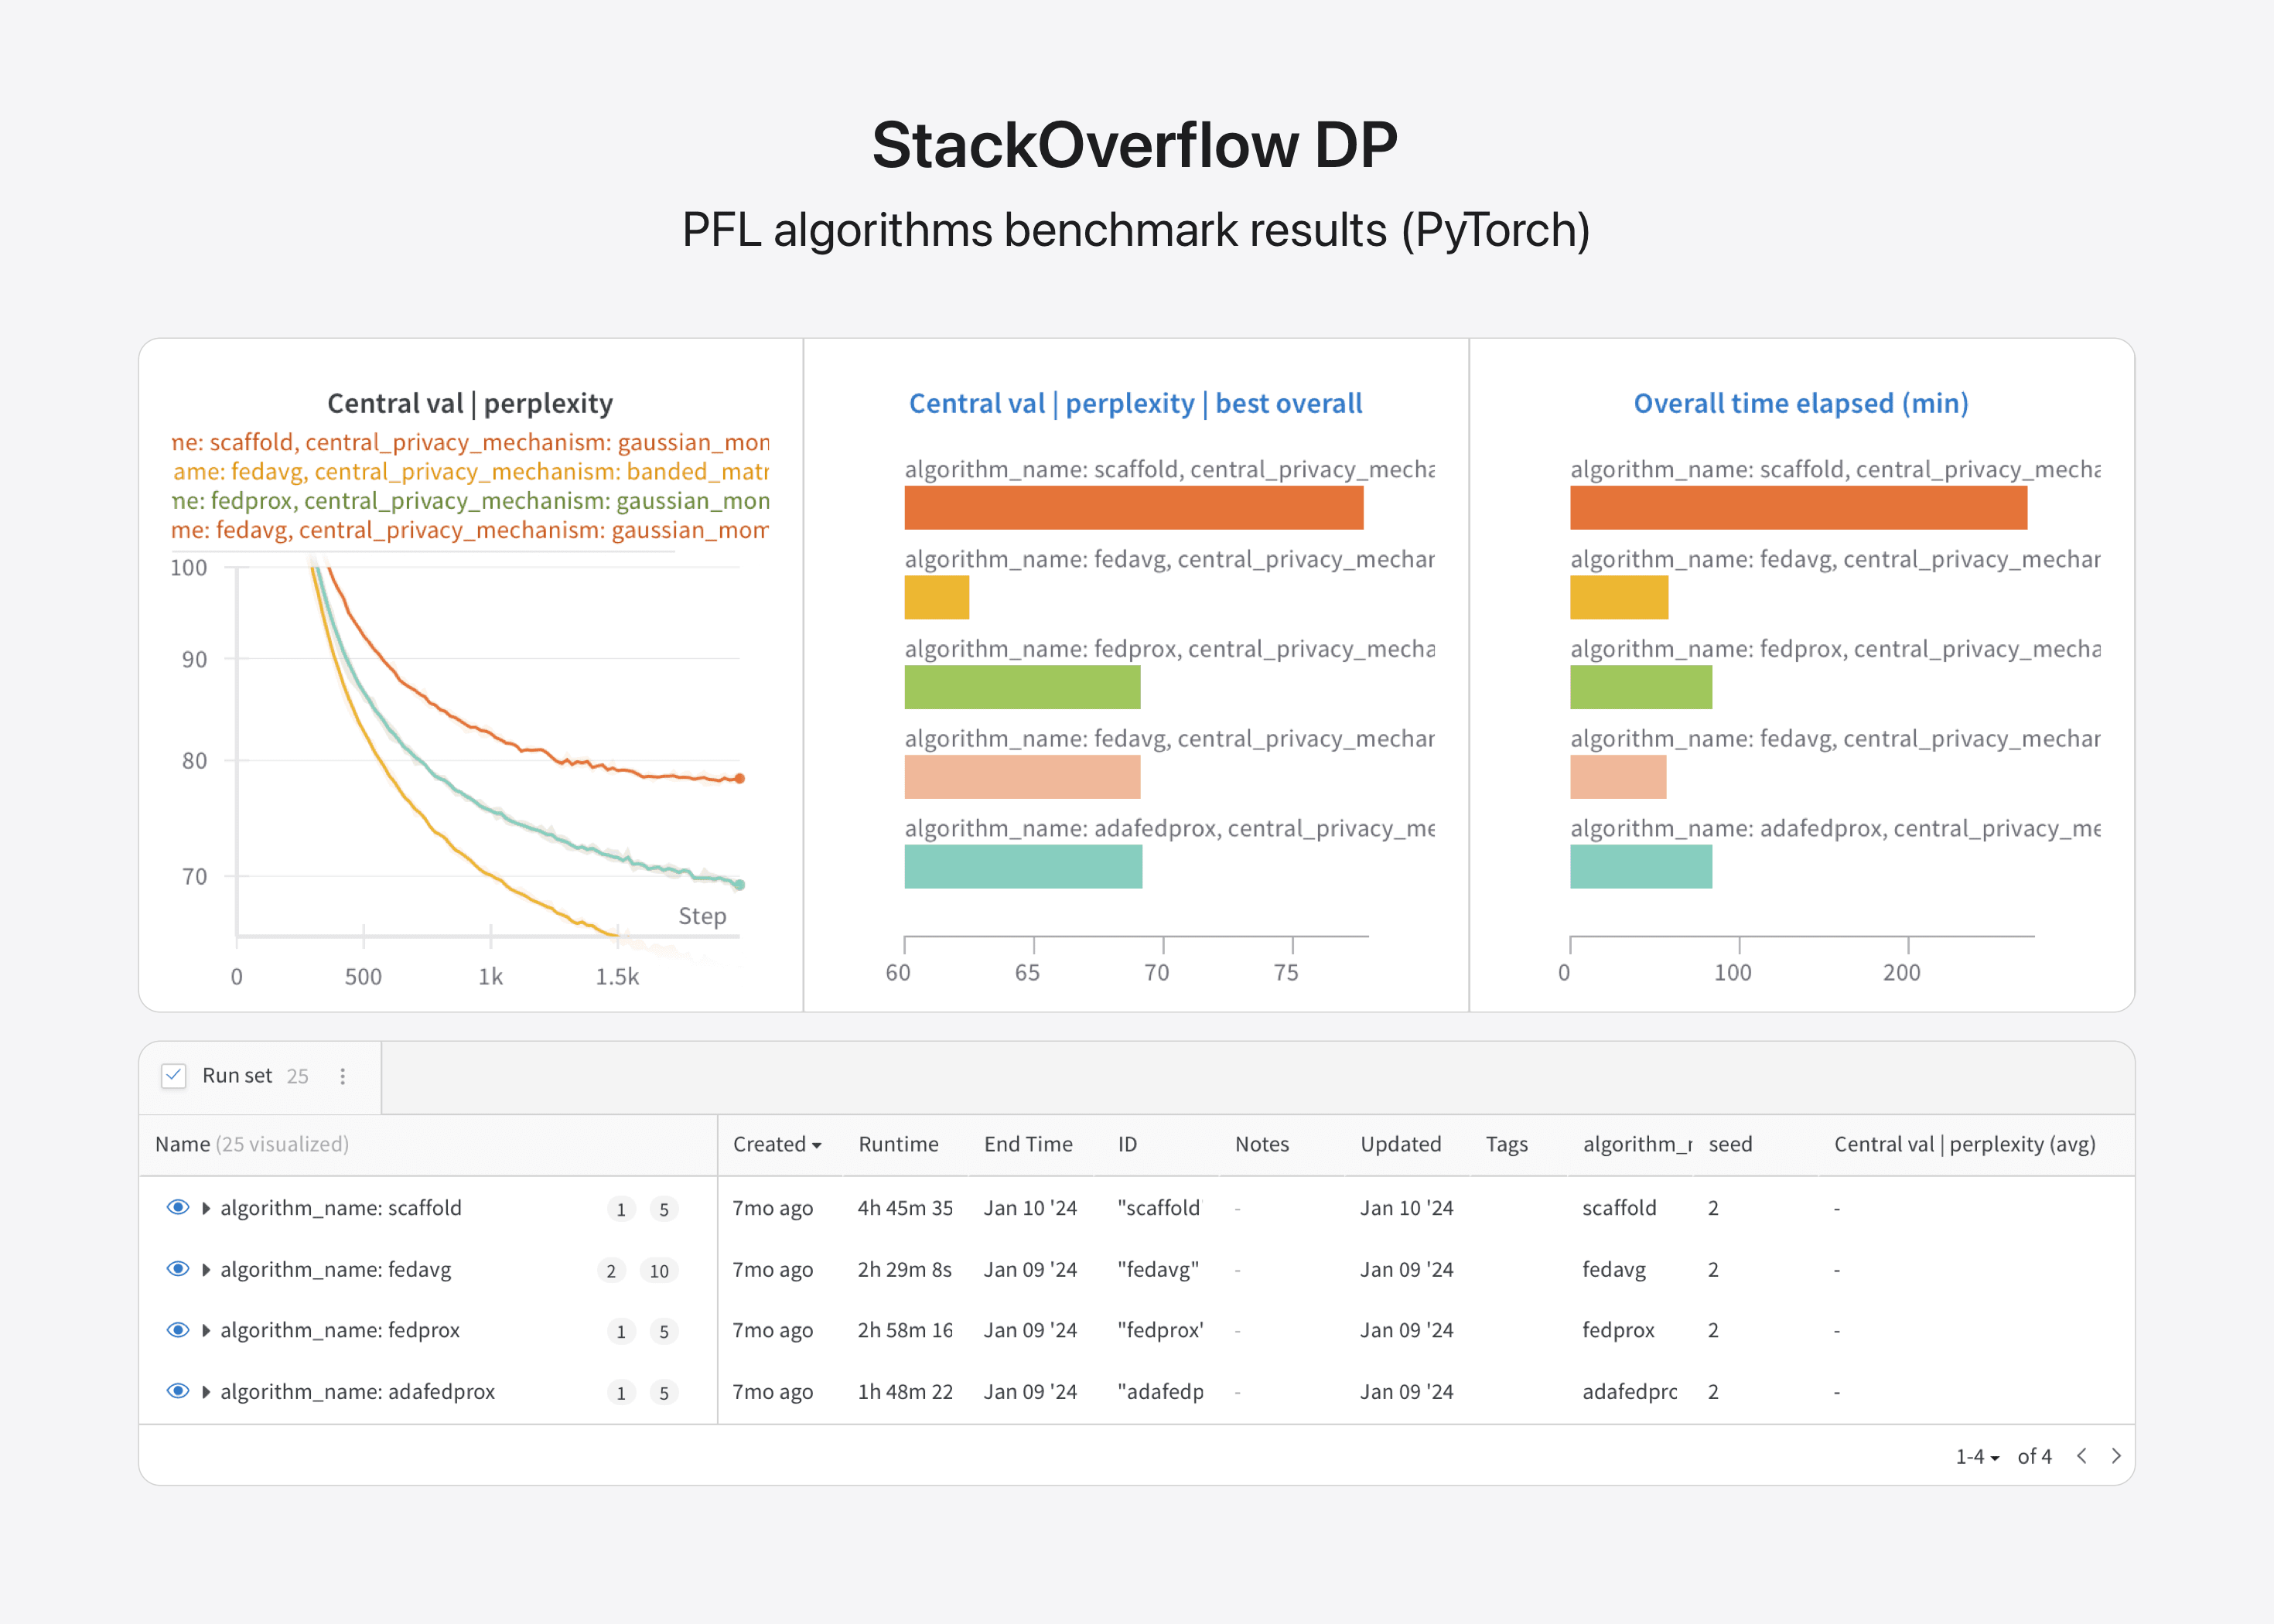Go to previous page of runs
The height and width of the screenshot is (1624, 2274).
tap(2081, 1456)
